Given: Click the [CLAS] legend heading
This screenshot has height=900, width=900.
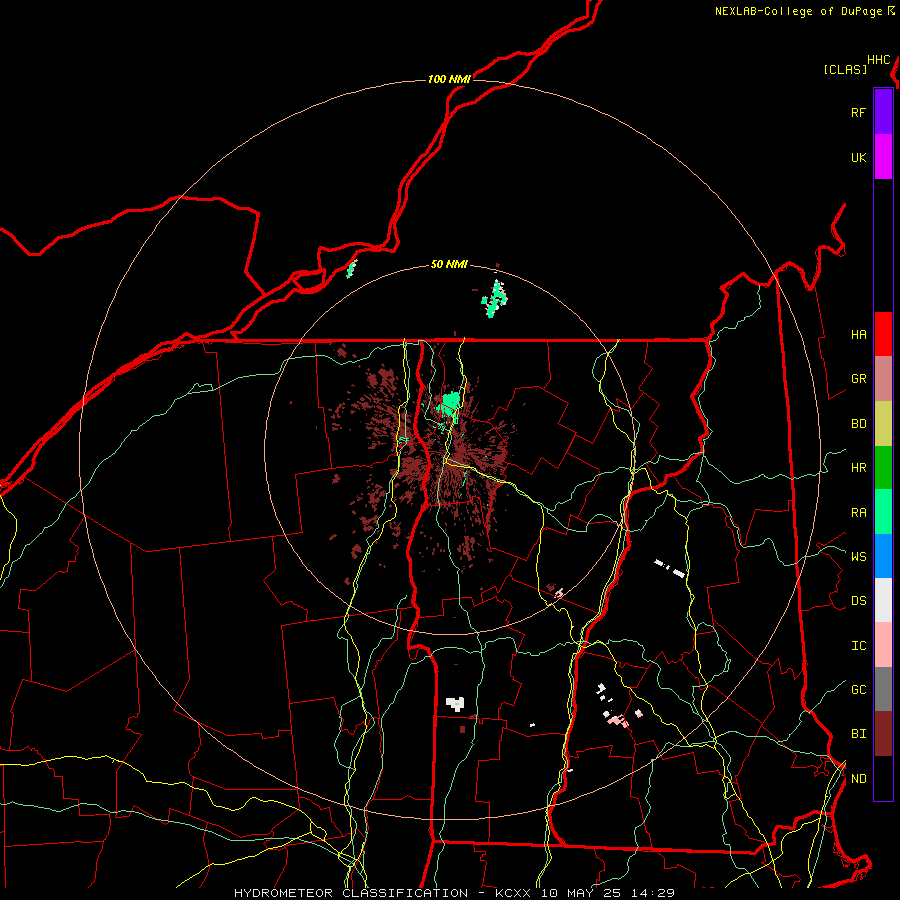Looking at the screenshot, I should 845,69.
